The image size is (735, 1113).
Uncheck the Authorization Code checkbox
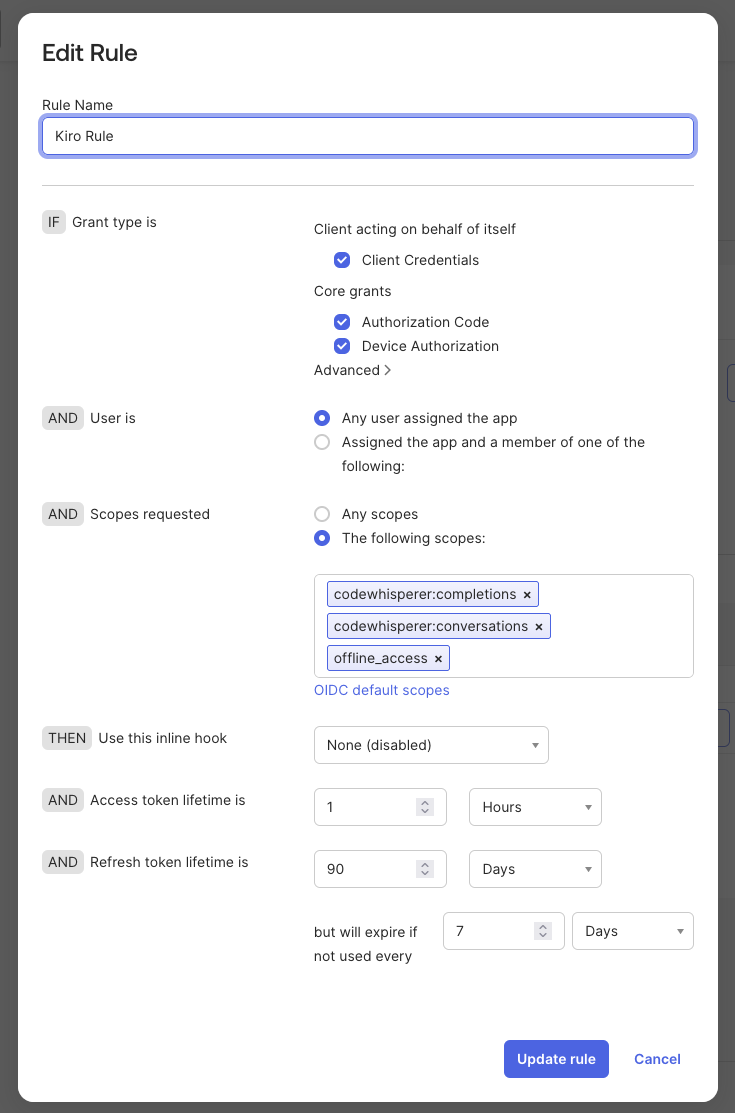coord(342,322)
